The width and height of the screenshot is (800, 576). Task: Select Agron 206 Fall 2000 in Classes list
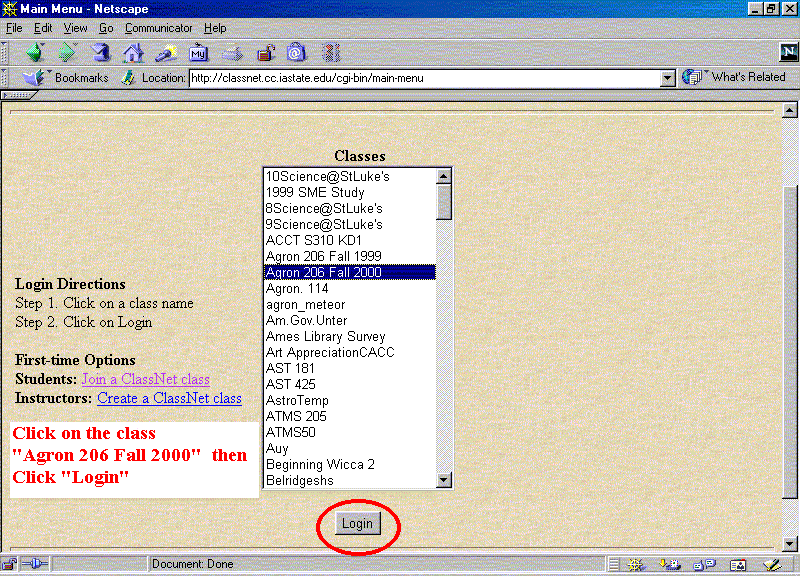click(x=323, y=272)
